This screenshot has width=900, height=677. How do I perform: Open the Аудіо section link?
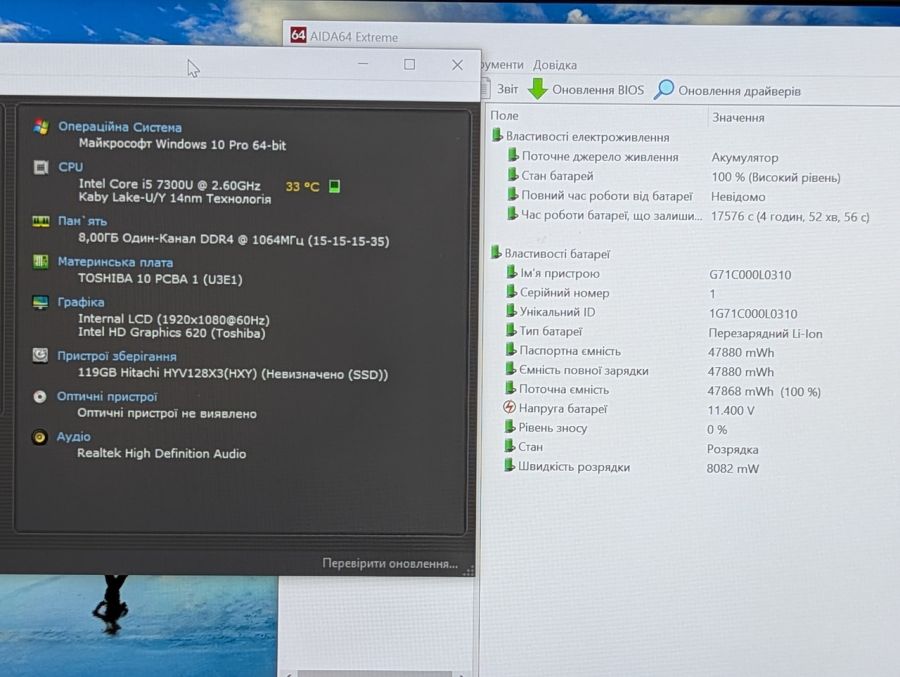point(73,437)
